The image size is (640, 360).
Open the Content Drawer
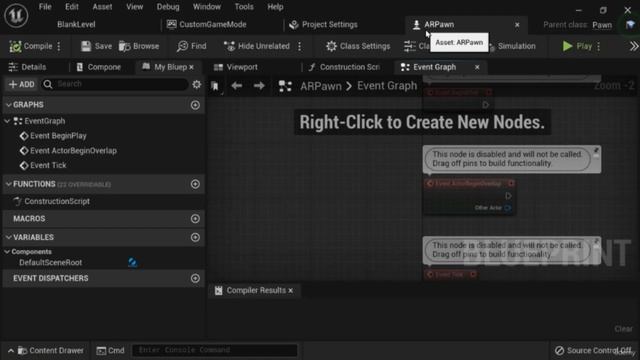pos(46,351)
